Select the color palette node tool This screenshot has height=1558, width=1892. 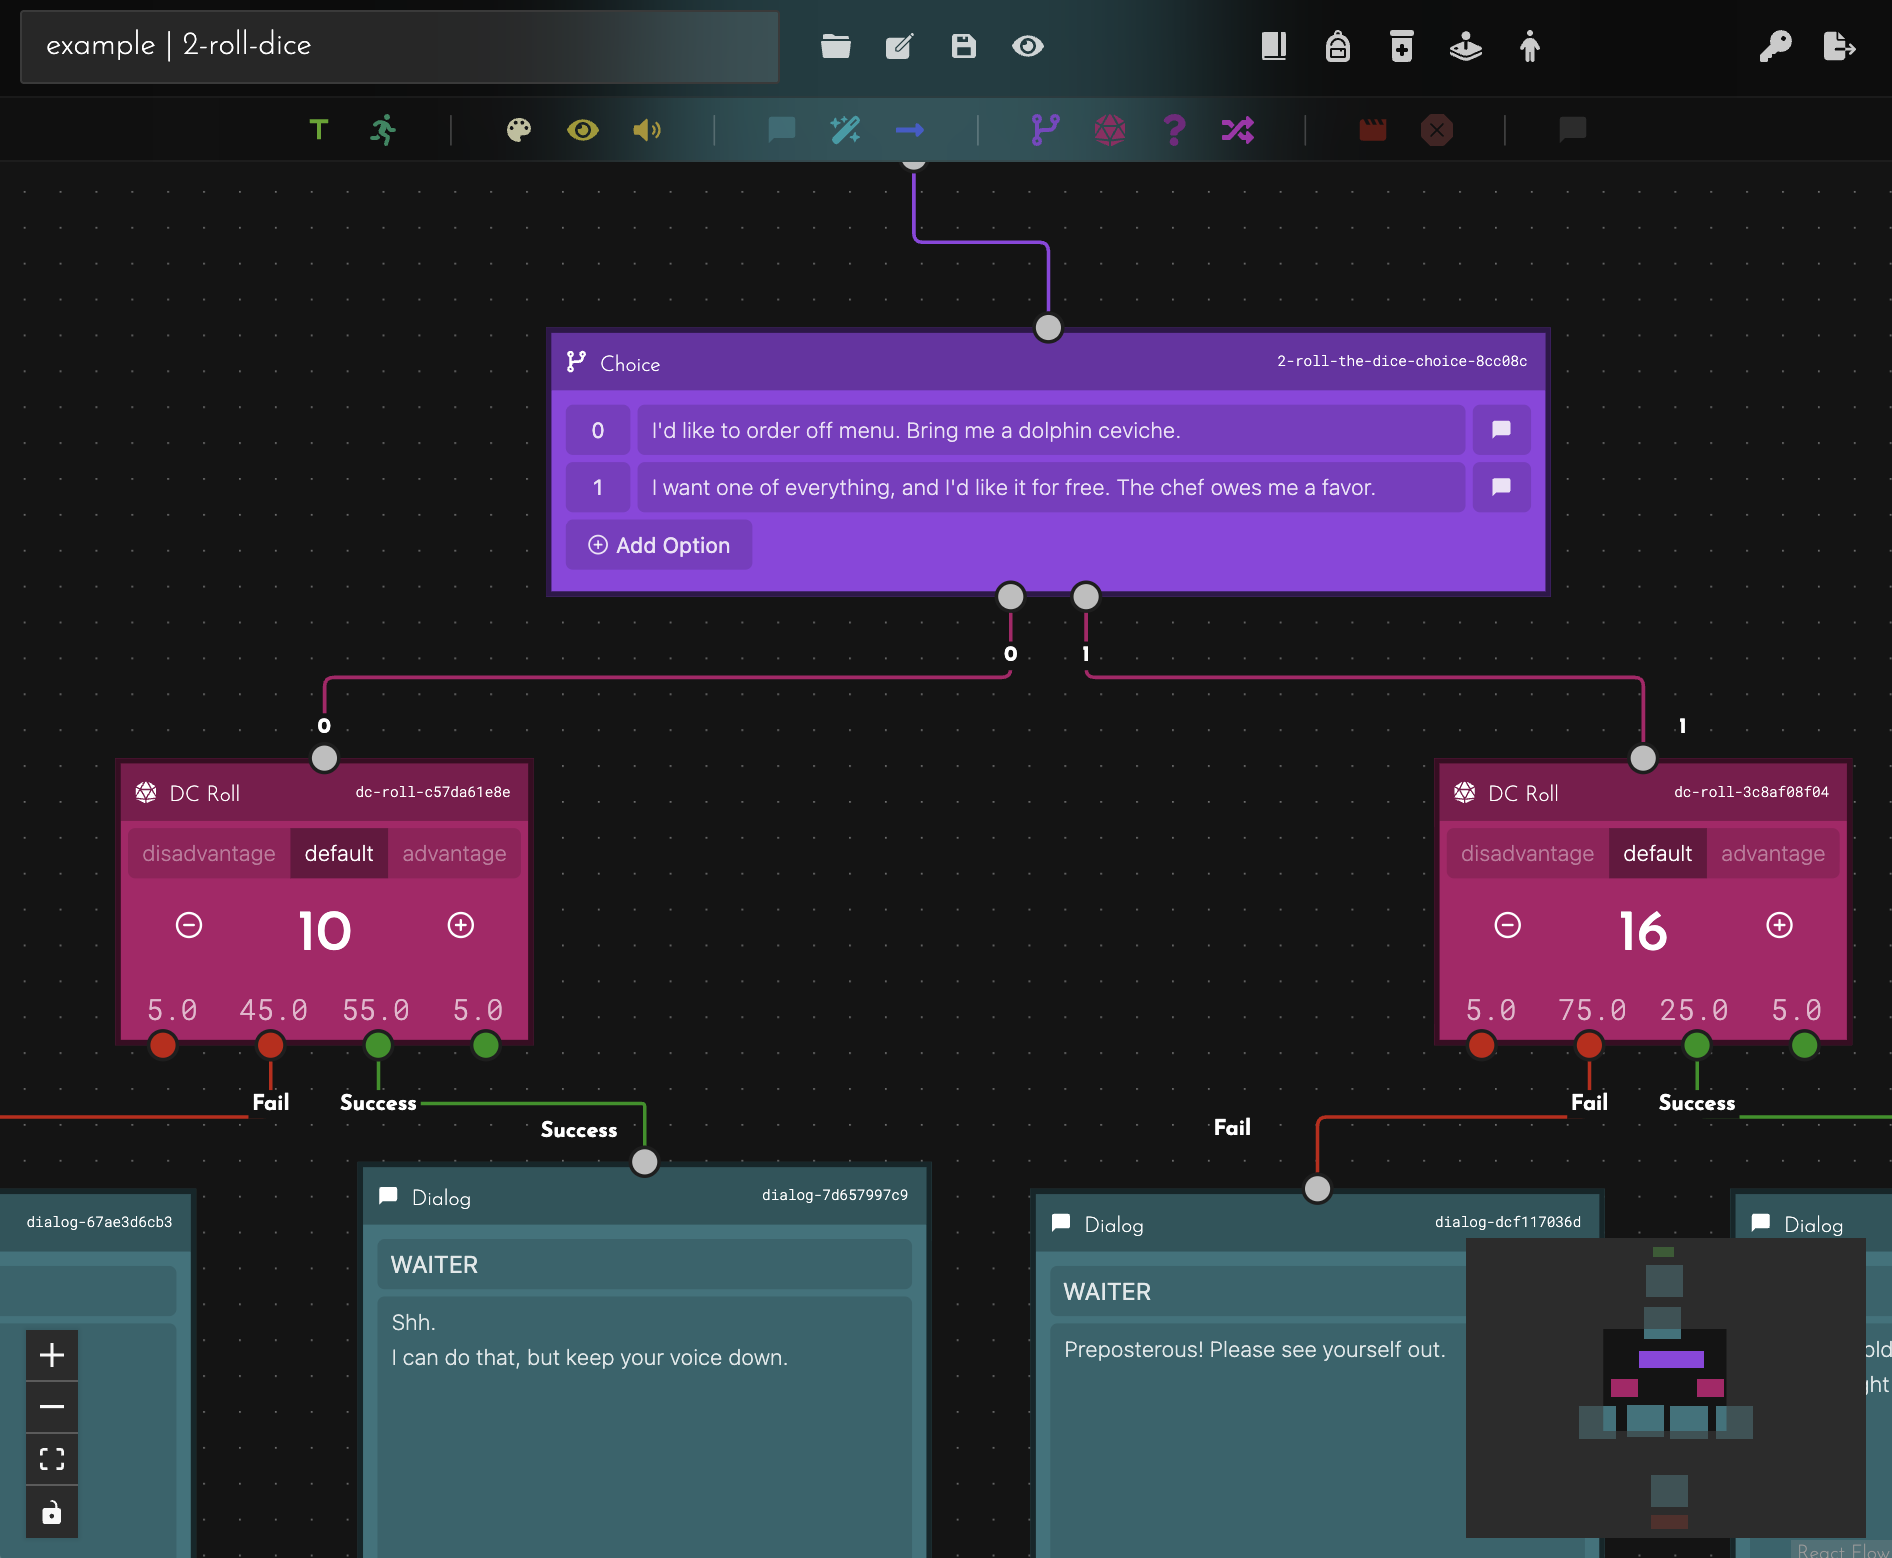[518, 130]
